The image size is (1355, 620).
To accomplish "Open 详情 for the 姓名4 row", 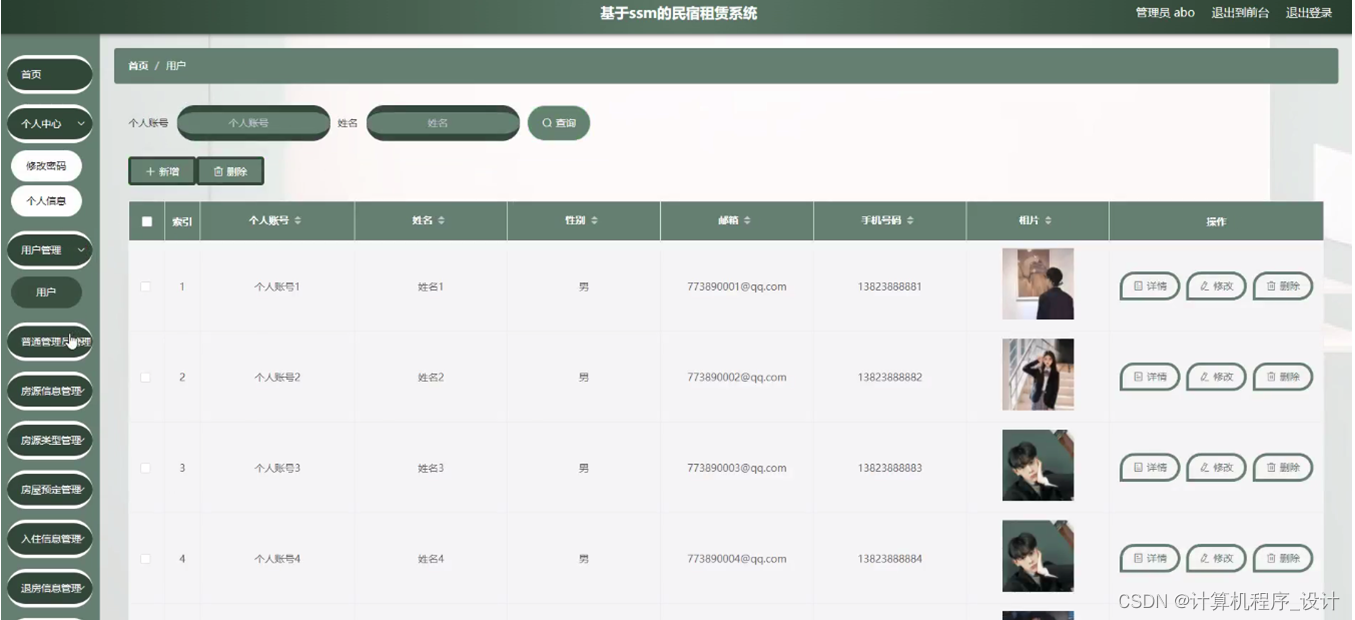I will coord(1150,558).
